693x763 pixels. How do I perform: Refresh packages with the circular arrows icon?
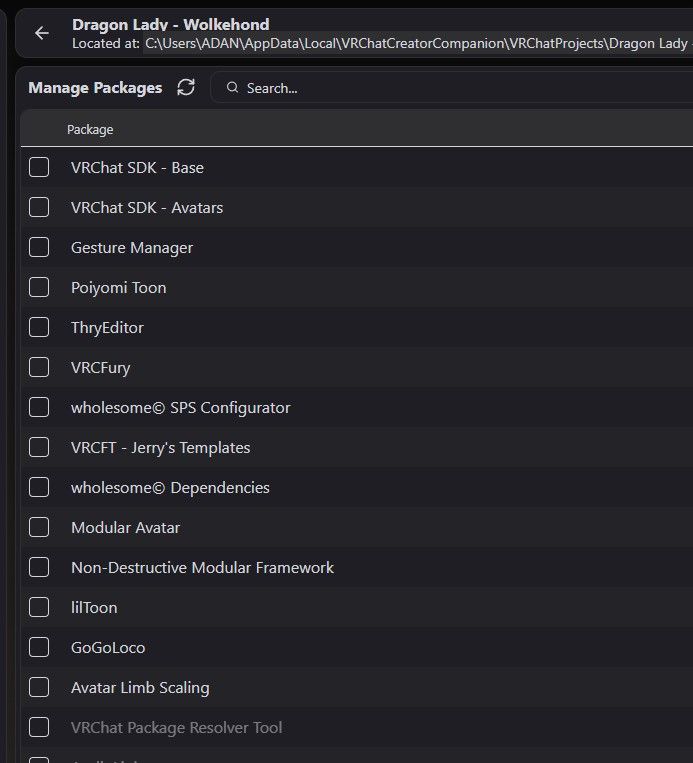tap(186, 88)
